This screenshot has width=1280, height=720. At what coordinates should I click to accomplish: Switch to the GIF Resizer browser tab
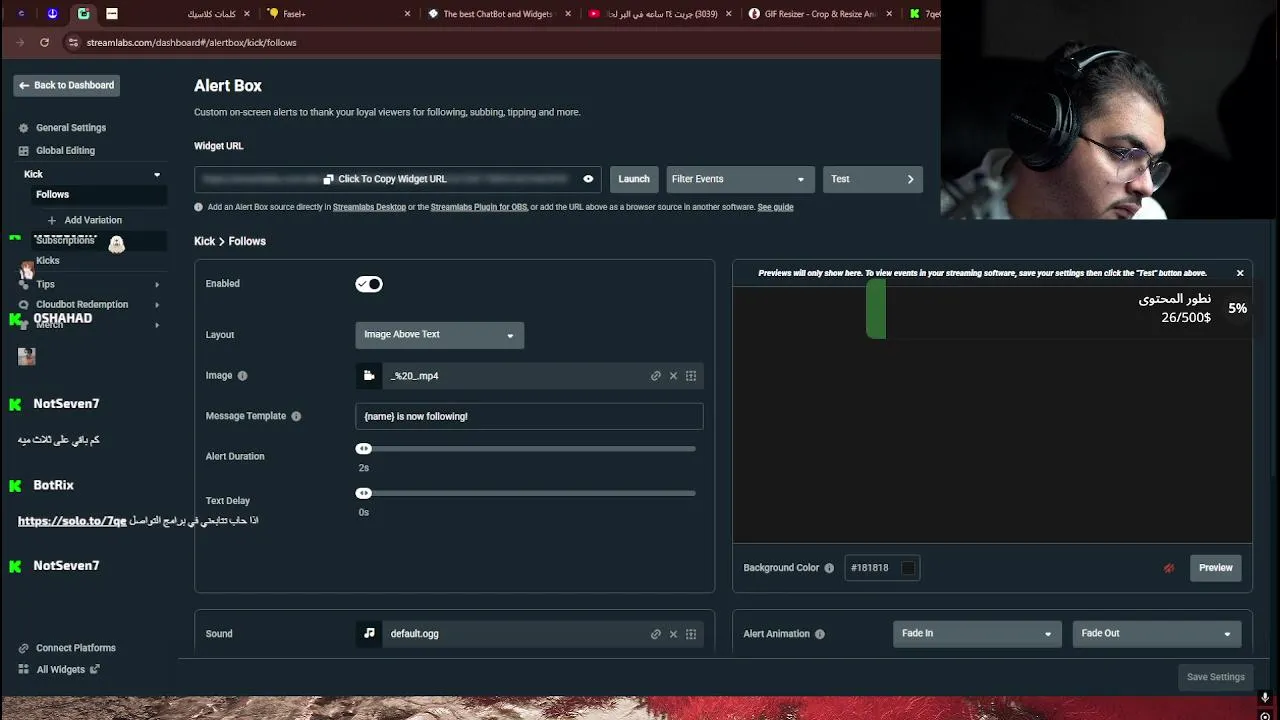click(x=820, y=14)
